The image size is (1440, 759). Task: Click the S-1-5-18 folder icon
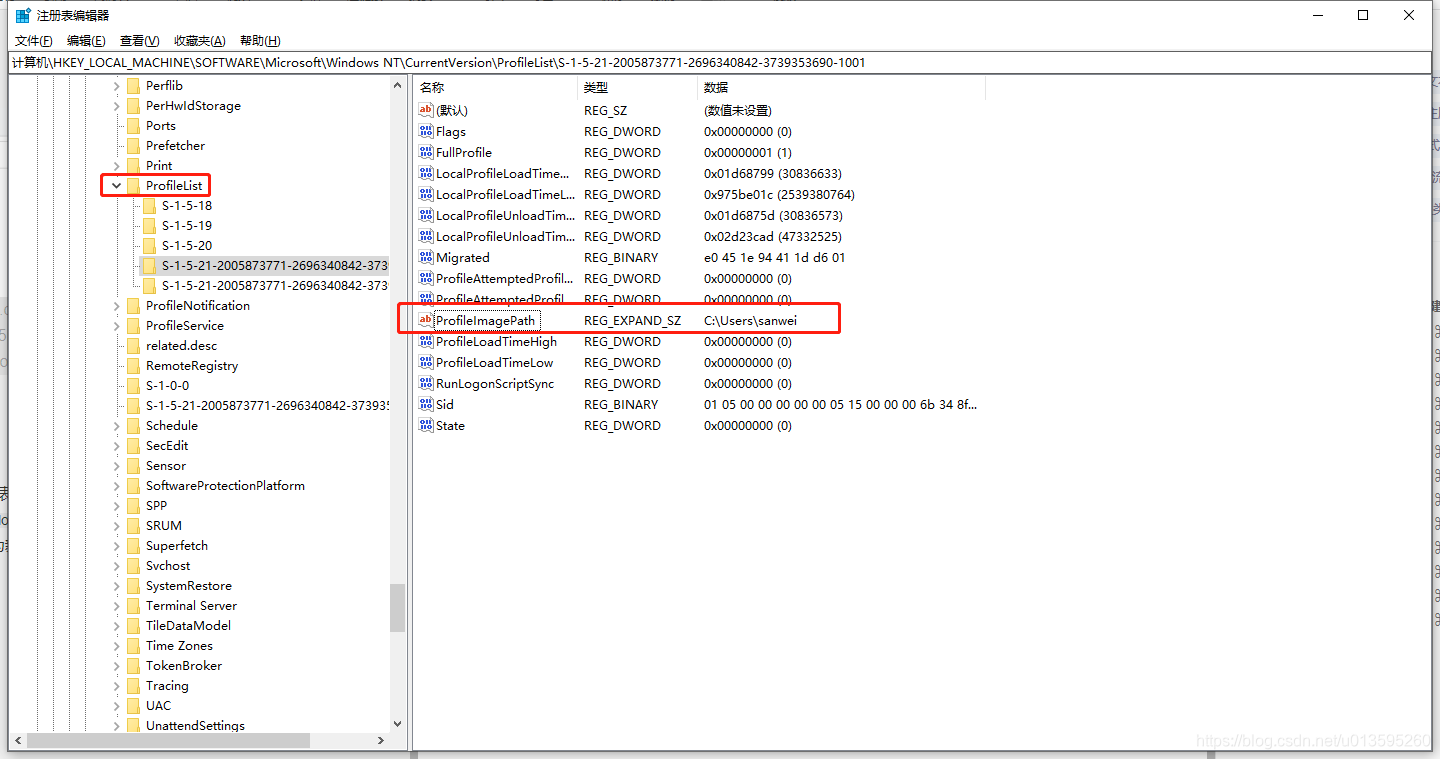click(x=149, y=205)
